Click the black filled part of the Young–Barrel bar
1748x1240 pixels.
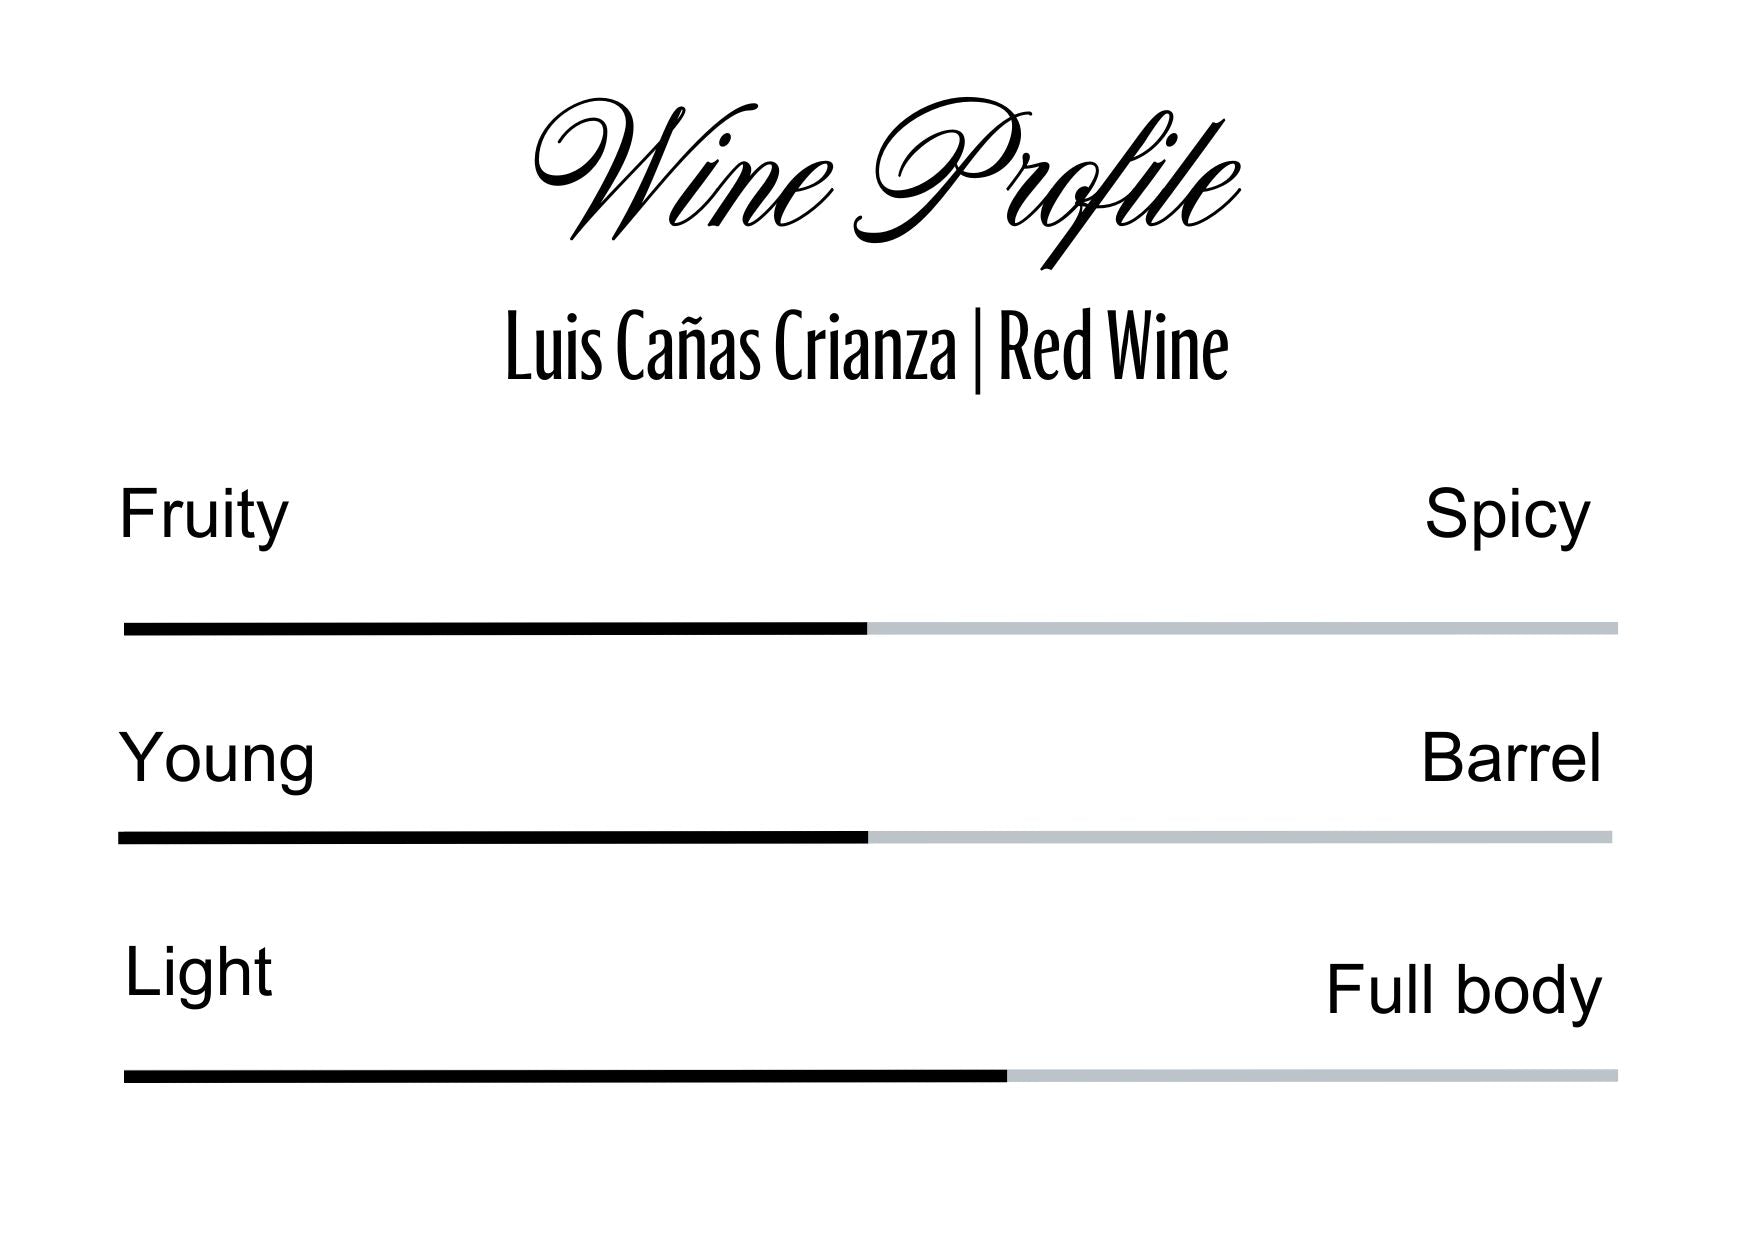pos(493,837)
